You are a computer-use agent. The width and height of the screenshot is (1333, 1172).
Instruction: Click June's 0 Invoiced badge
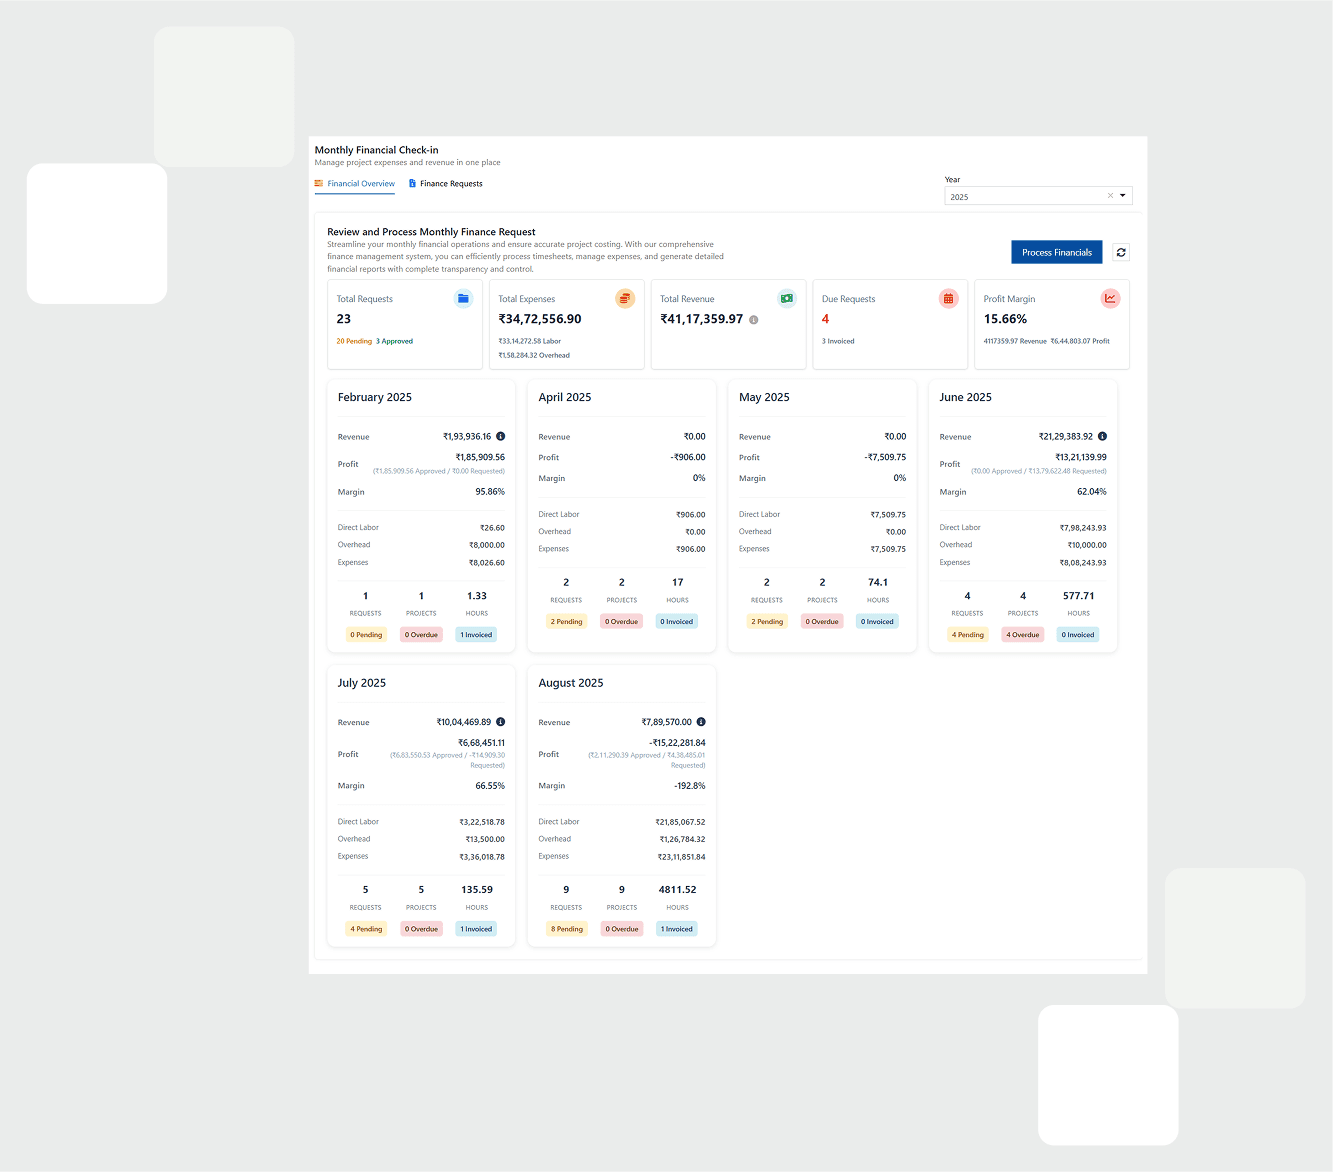pyautogui.click(x=1078, y=635)
